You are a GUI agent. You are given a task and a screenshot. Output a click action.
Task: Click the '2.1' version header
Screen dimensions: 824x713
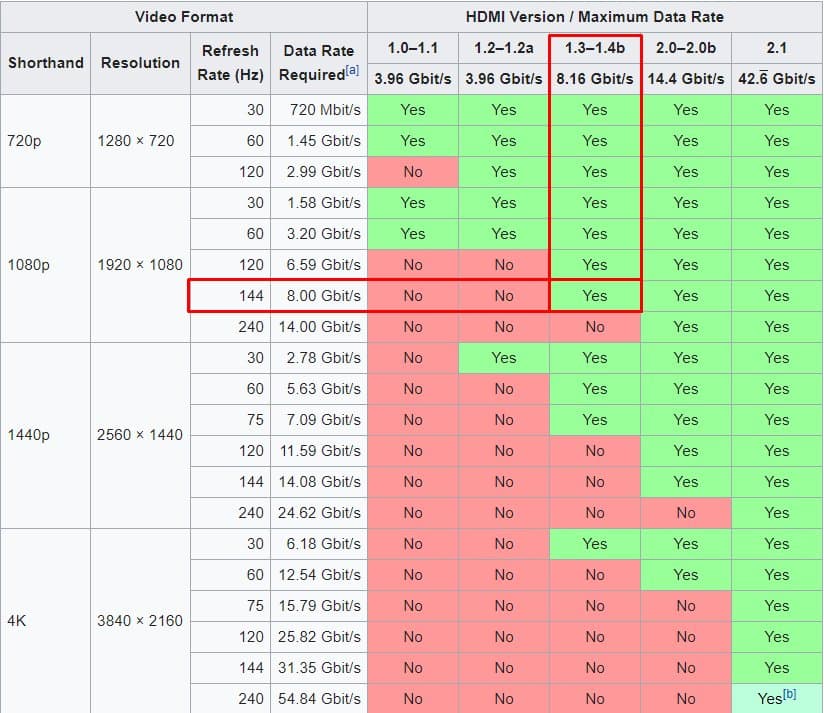click(777, 48)
